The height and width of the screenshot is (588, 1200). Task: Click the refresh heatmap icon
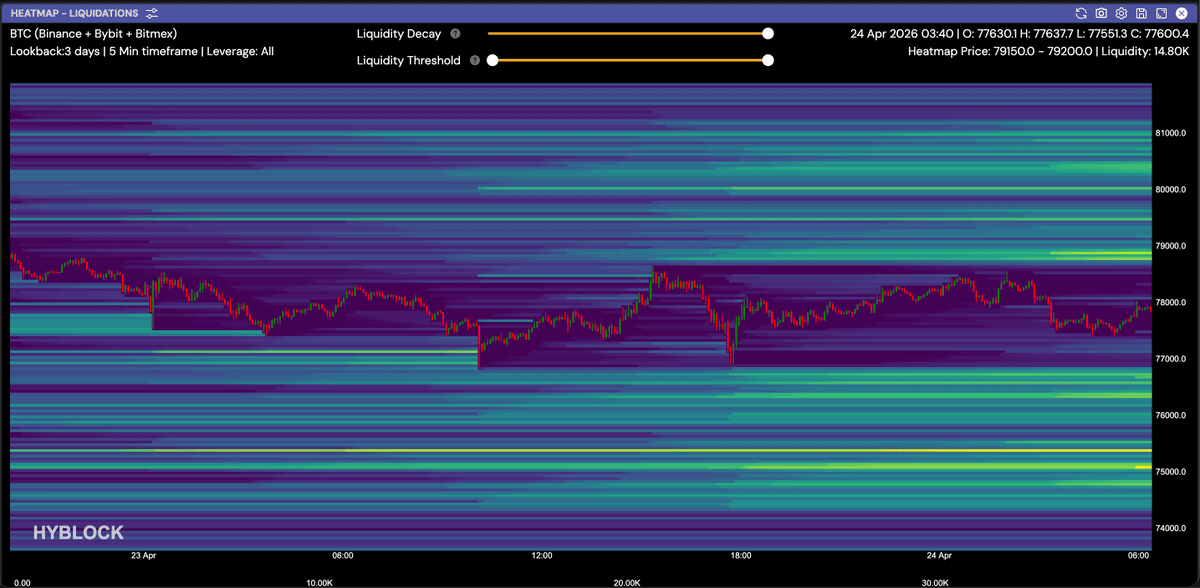[1081, 13]
